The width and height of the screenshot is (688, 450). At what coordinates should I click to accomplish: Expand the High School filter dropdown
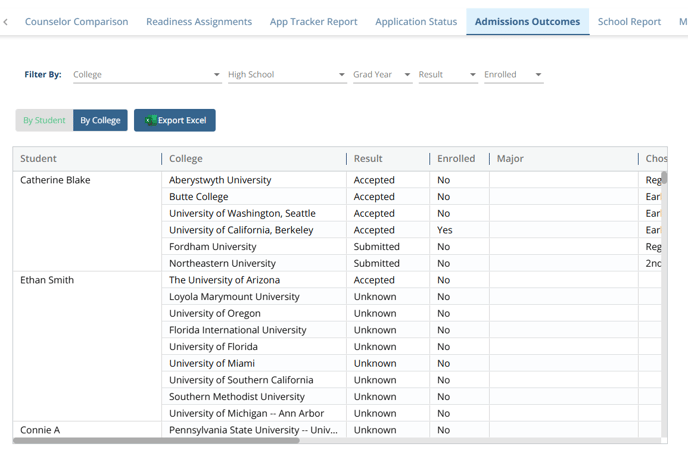[x=287, y=75]
